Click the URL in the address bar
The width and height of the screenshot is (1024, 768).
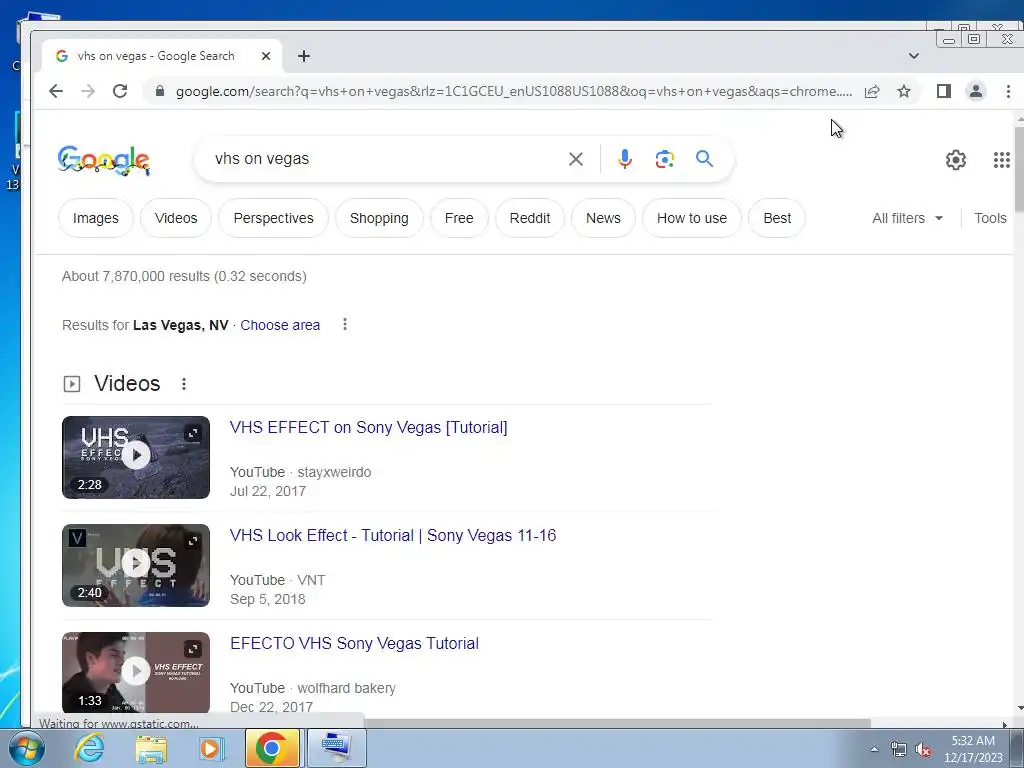click(513, 91)
